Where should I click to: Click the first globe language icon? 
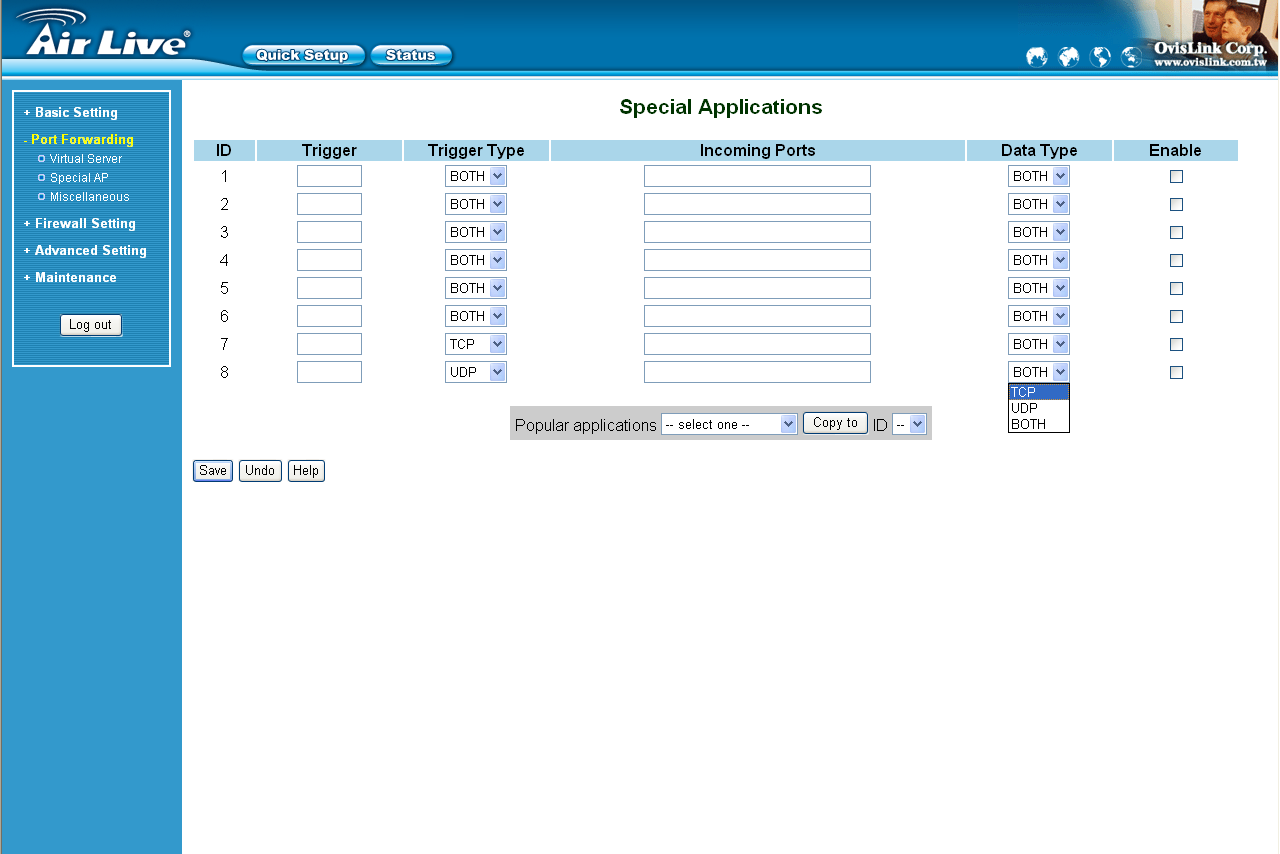pos(1037,57)
